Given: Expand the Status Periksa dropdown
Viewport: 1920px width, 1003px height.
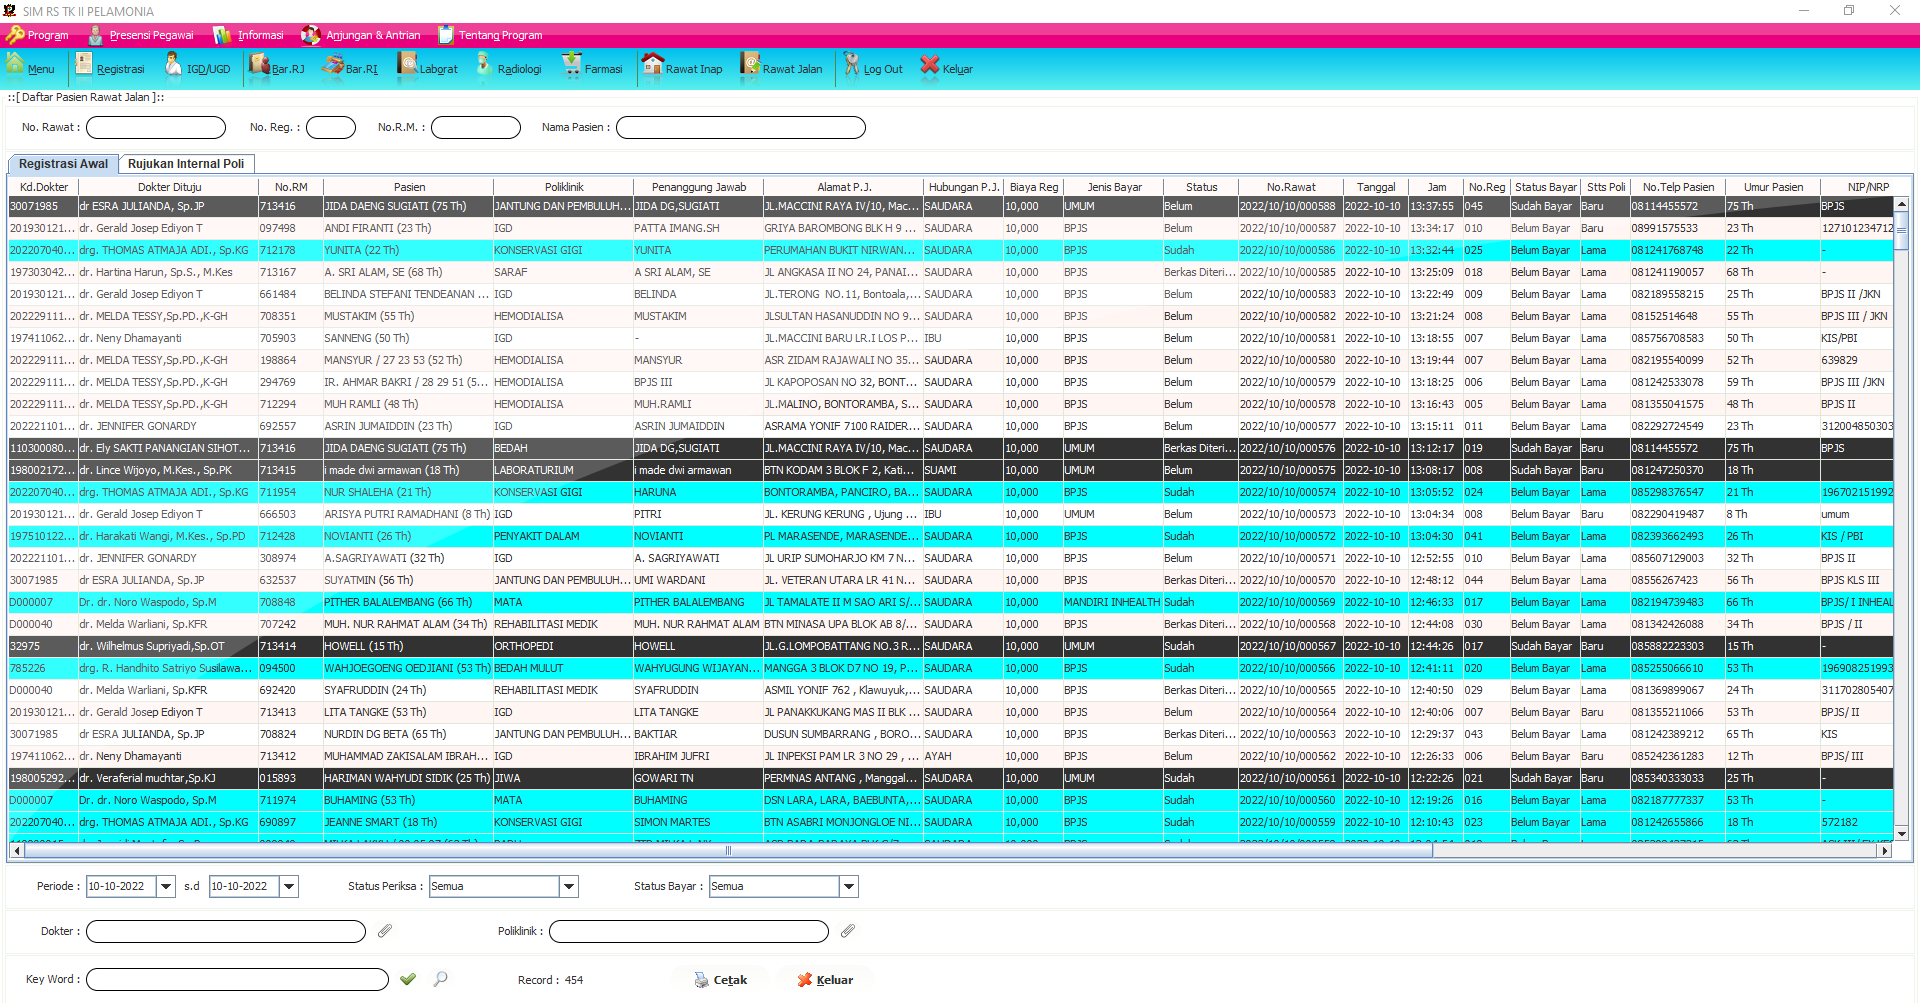Looking at the screenshot, I should (569, 886).
